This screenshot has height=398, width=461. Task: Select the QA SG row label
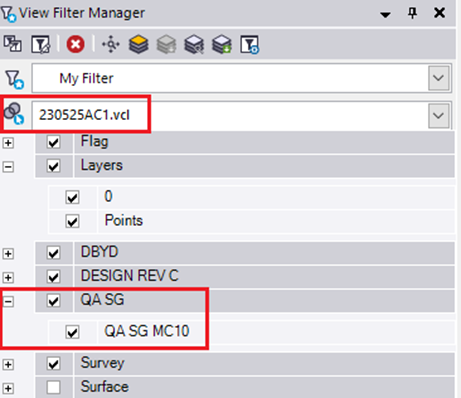point(102,300)
